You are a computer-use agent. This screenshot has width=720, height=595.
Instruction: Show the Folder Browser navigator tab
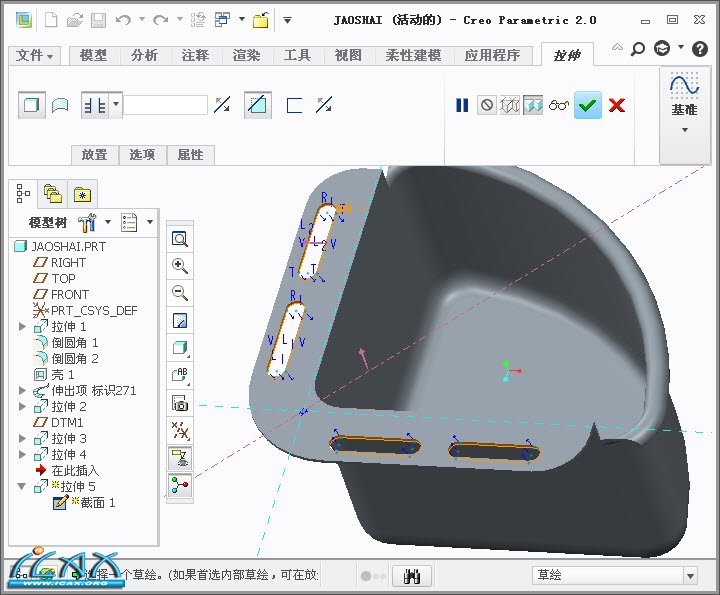[x=52, y=194]
